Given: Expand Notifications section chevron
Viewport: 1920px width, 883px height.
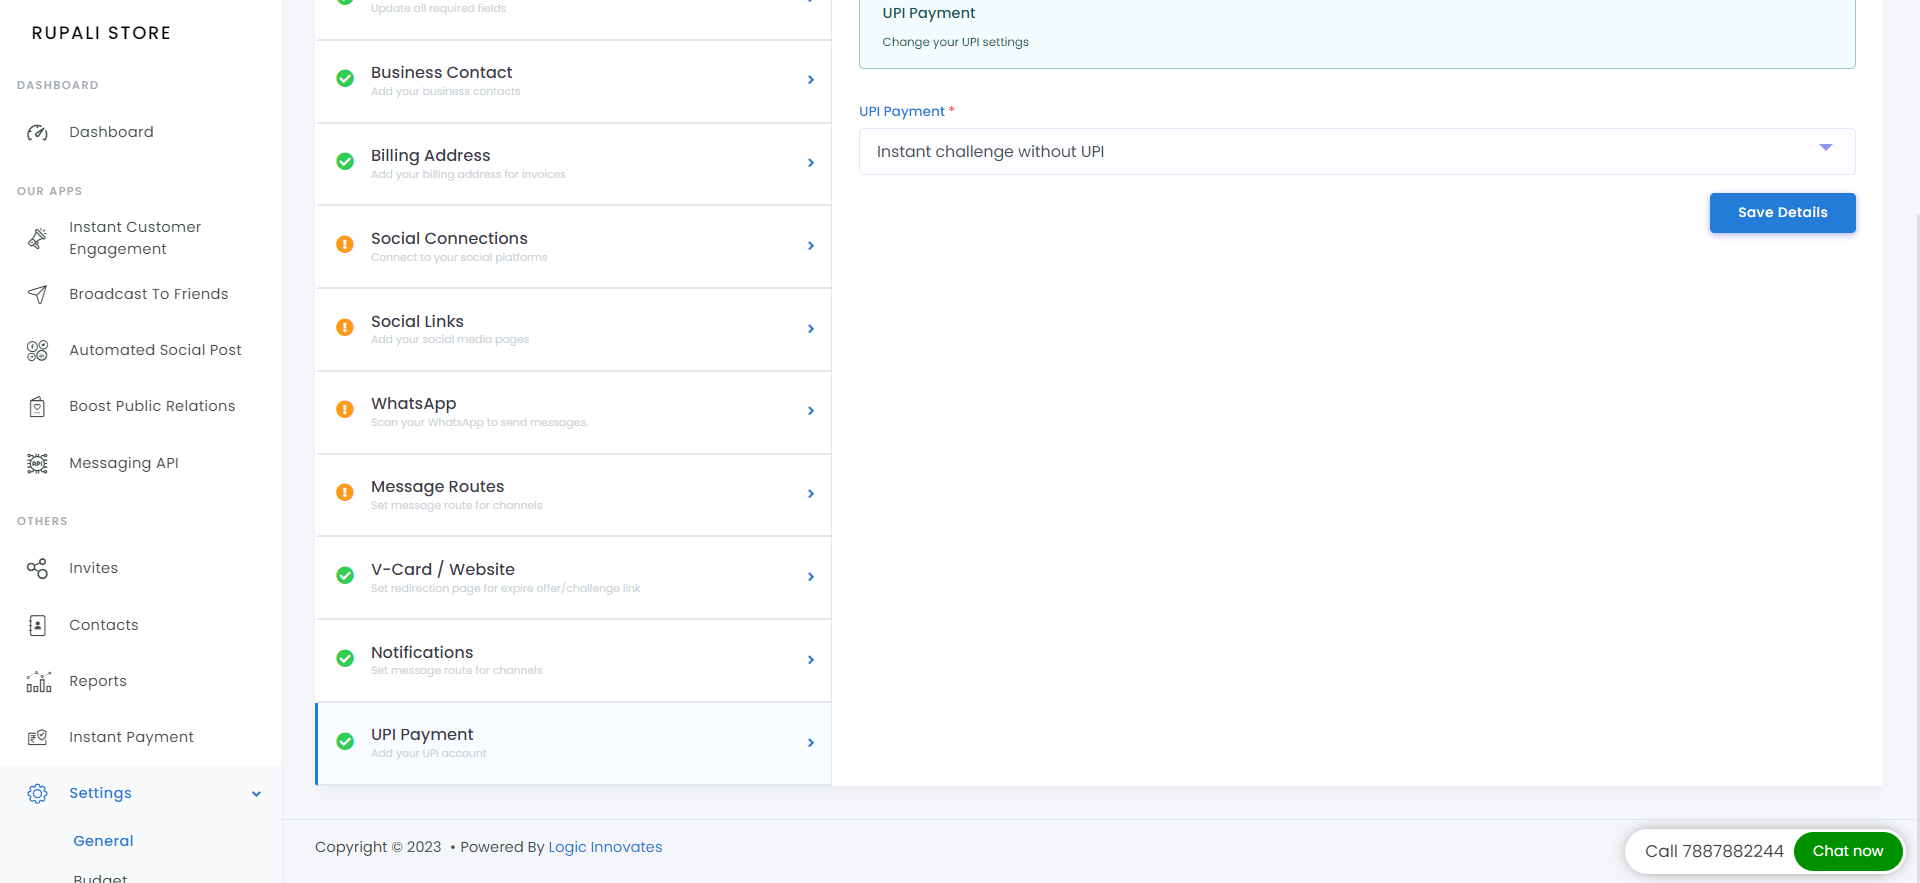Looking at the screenshot, I should point(811,660).
